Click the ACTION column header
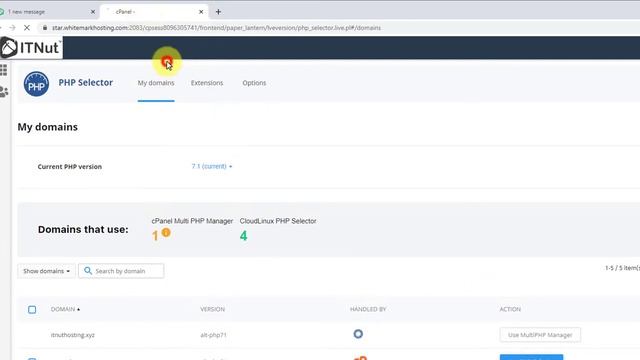 tap(510, 309)
